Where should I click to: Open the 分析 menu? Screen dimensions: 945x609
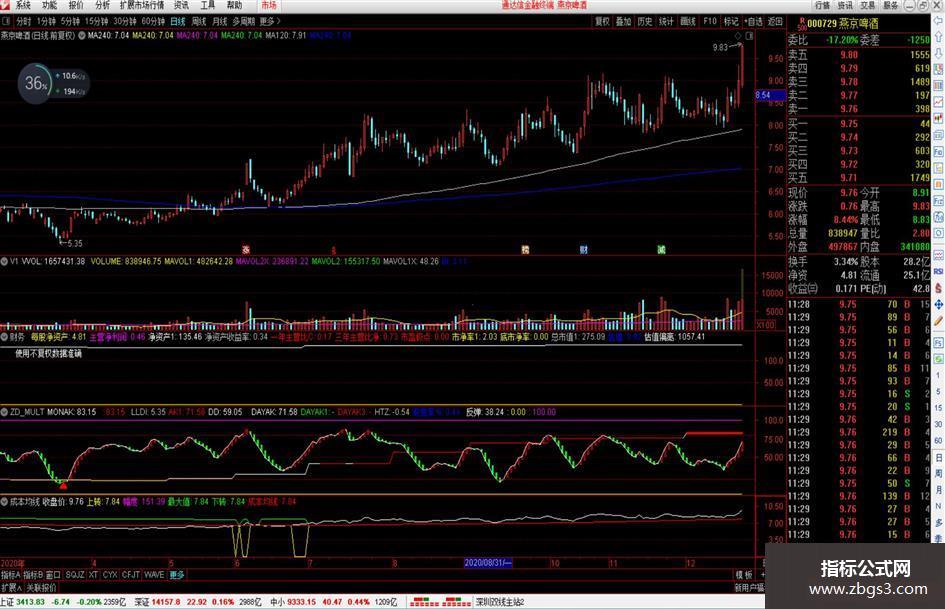click(102, 5)
